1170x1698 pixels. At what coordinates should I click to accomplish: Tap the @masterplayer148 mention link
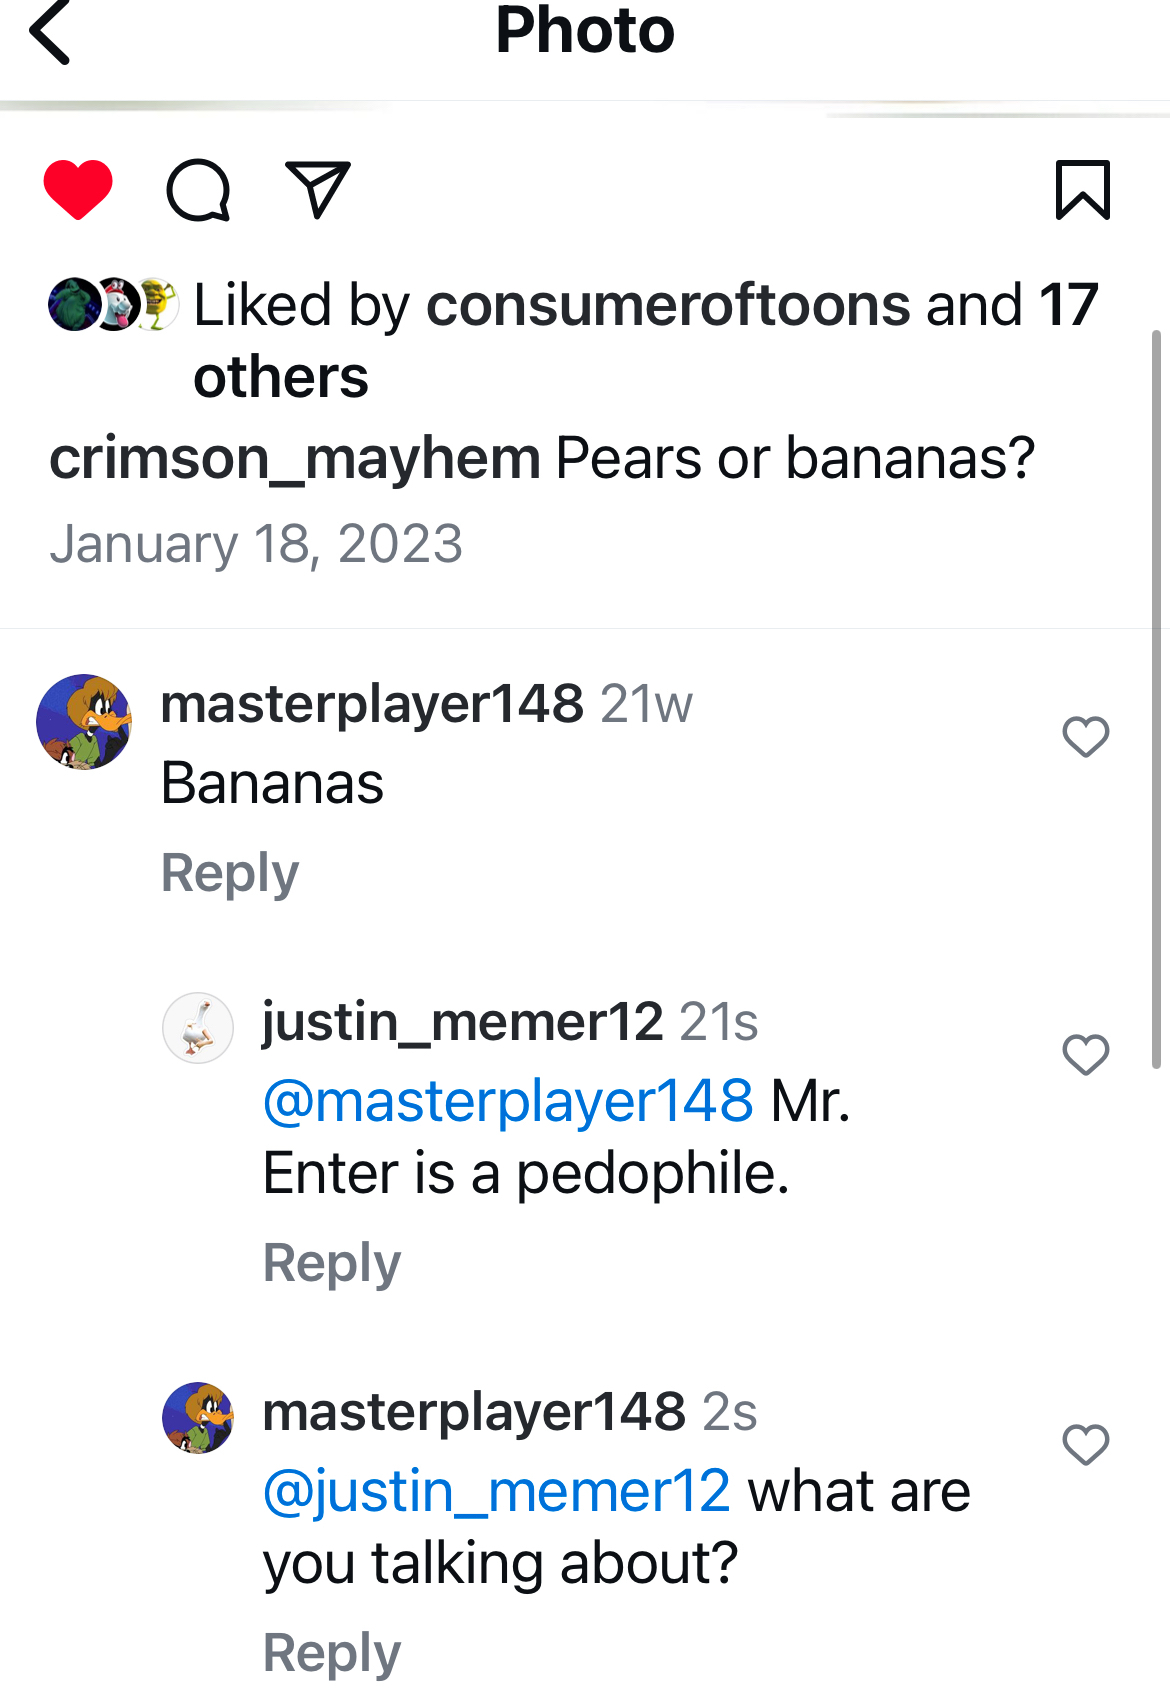pos(508,1101)
